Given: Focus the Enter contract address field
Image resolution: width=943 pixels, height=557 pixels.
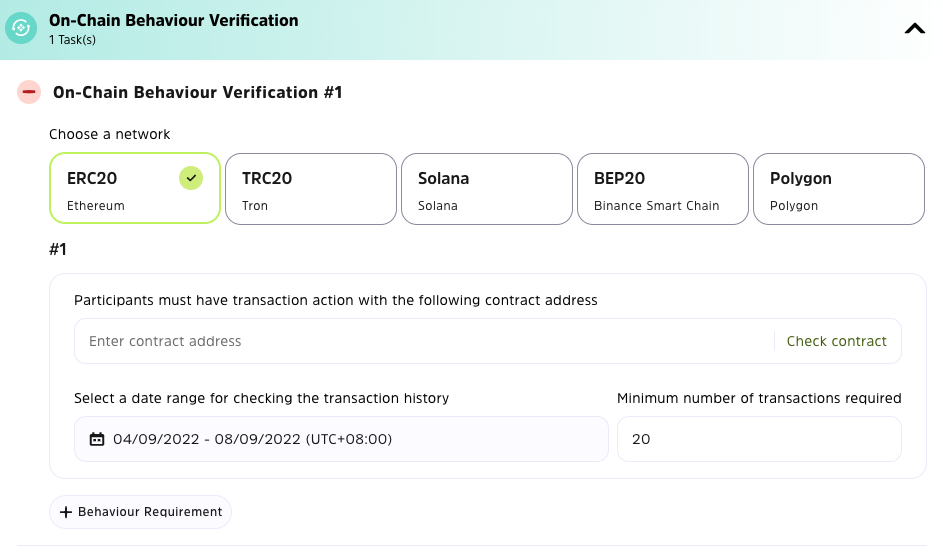Looking at the screenshot, I should click(420, 341).
